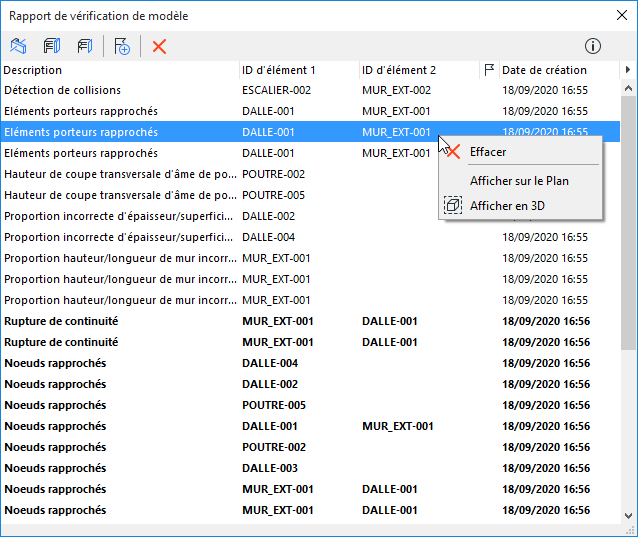Image resolution: width=638 pixels, height=537 pixels.
Task: Click the highlighted Eléments porteurs rapprochés row
Action: [310, 132]
